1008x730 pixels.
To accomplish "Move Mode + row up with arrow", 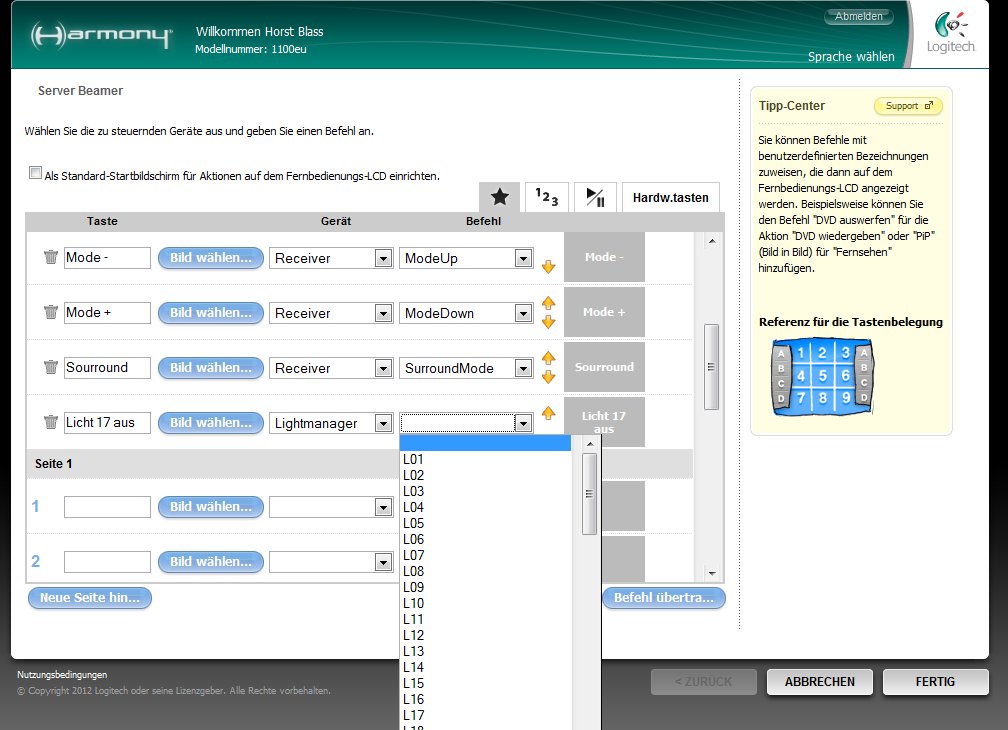I will (x=548, y=304).
